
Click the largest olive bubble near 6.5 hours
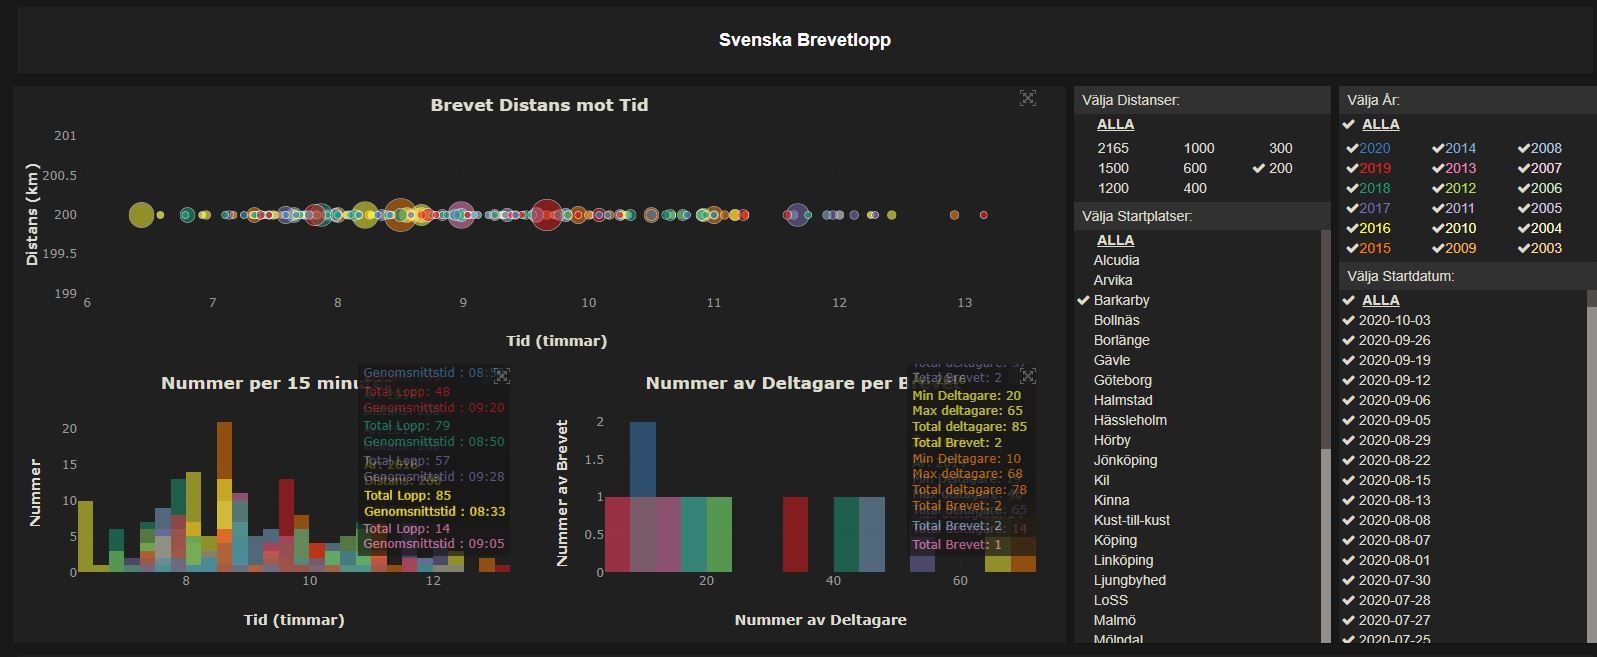click(142, 214)
